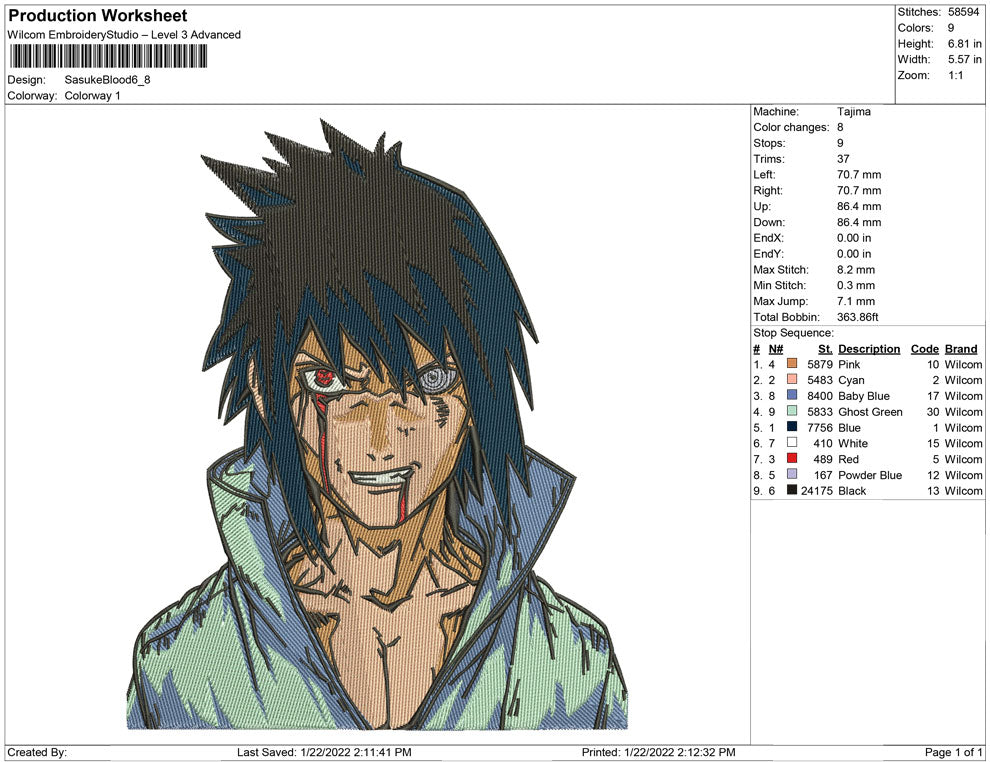Click the 'Printed: 1/22/2022 2:12:32 PM' text

[659, 752]
